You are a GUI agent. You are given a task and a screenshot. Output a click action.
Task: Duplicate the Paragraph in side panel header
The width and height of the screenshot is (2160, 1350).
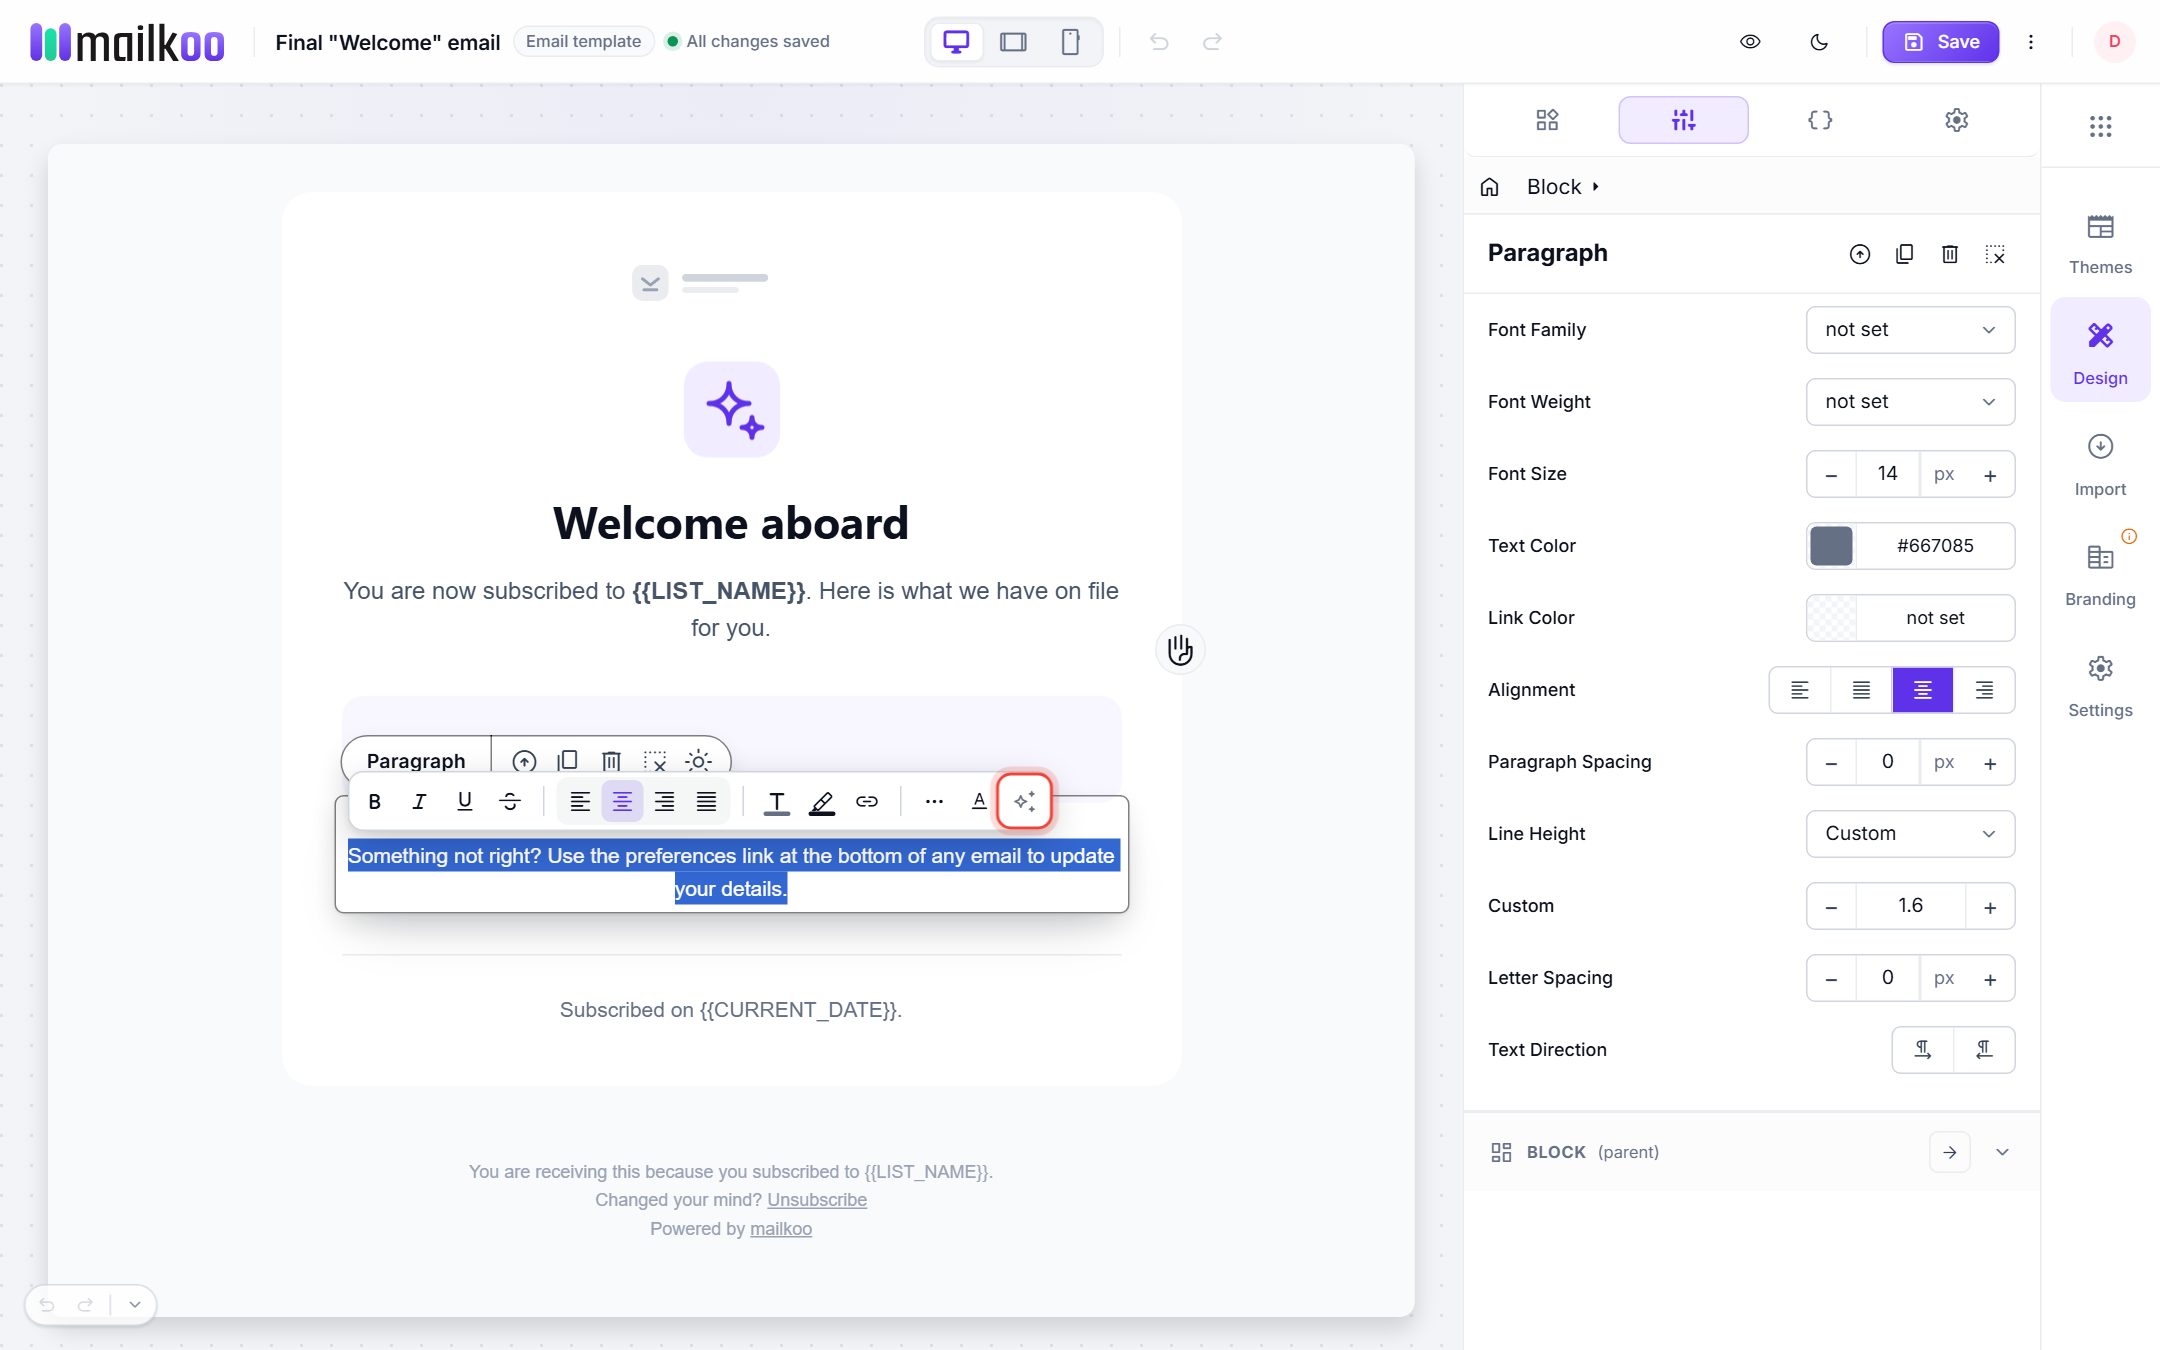coord(1904,254)
